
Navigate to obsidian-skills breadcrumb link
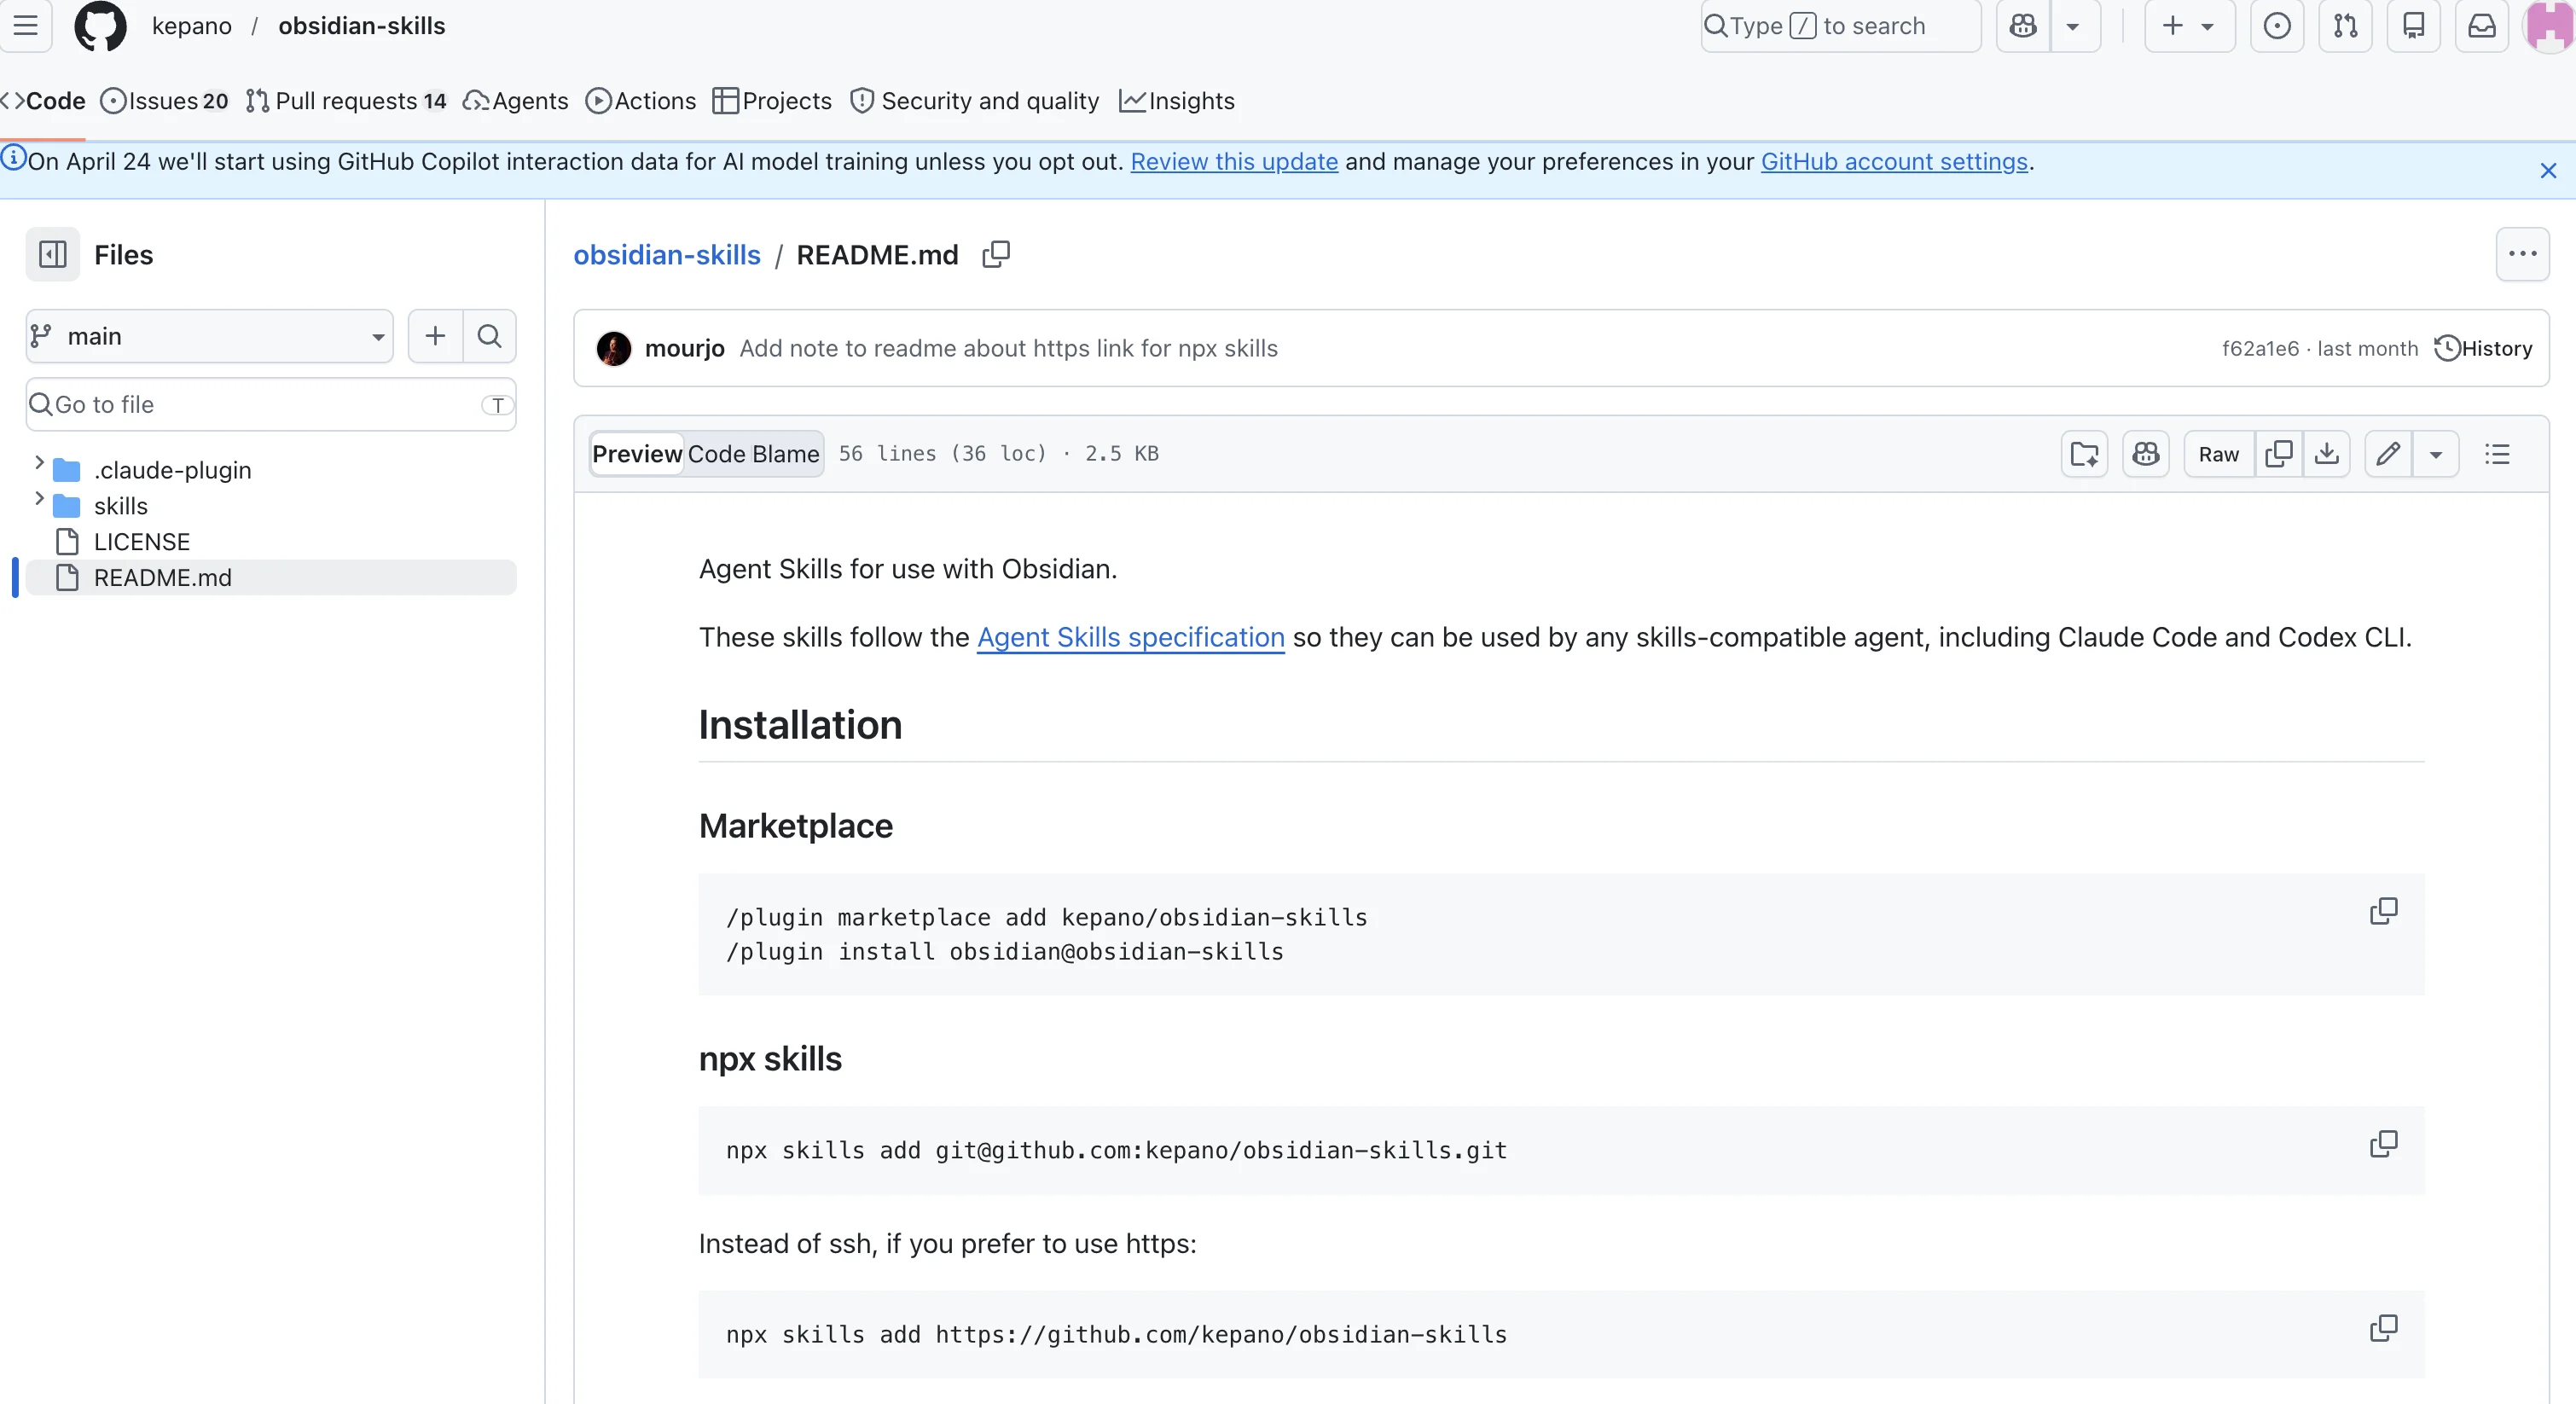pyautogui.click(x=667, y=255)
